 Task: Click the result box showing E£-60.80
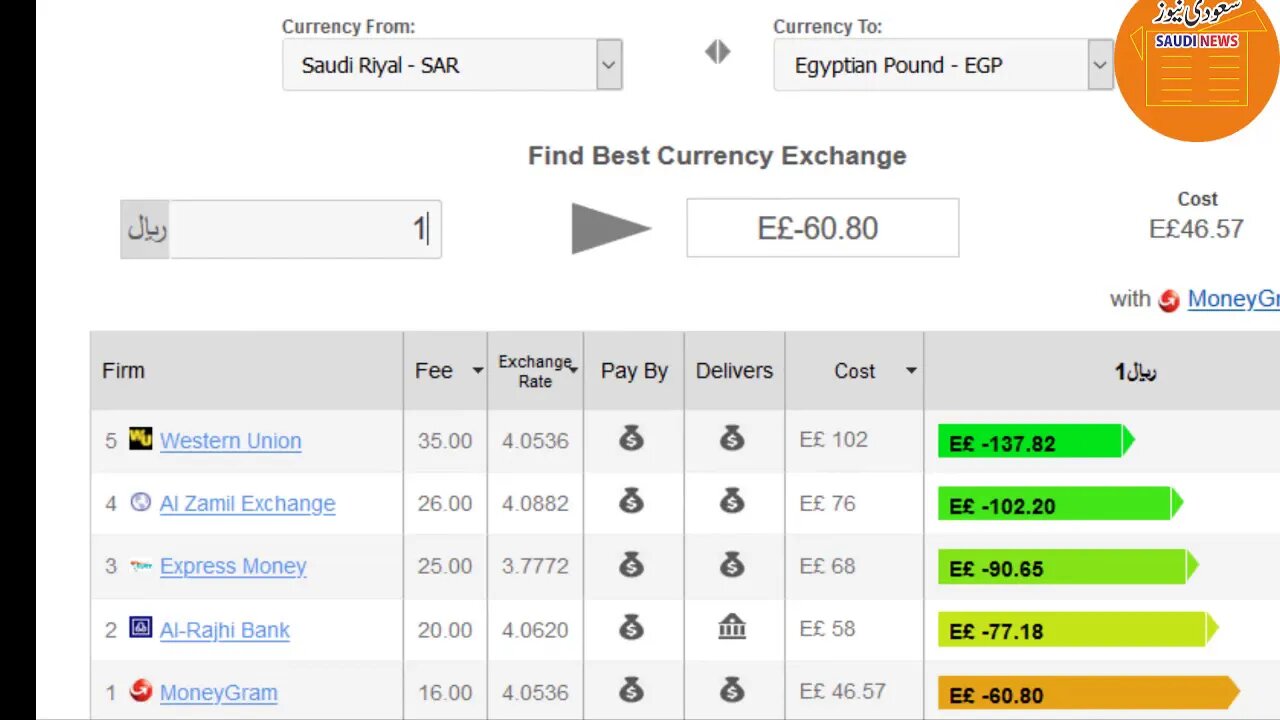point(822,228)
